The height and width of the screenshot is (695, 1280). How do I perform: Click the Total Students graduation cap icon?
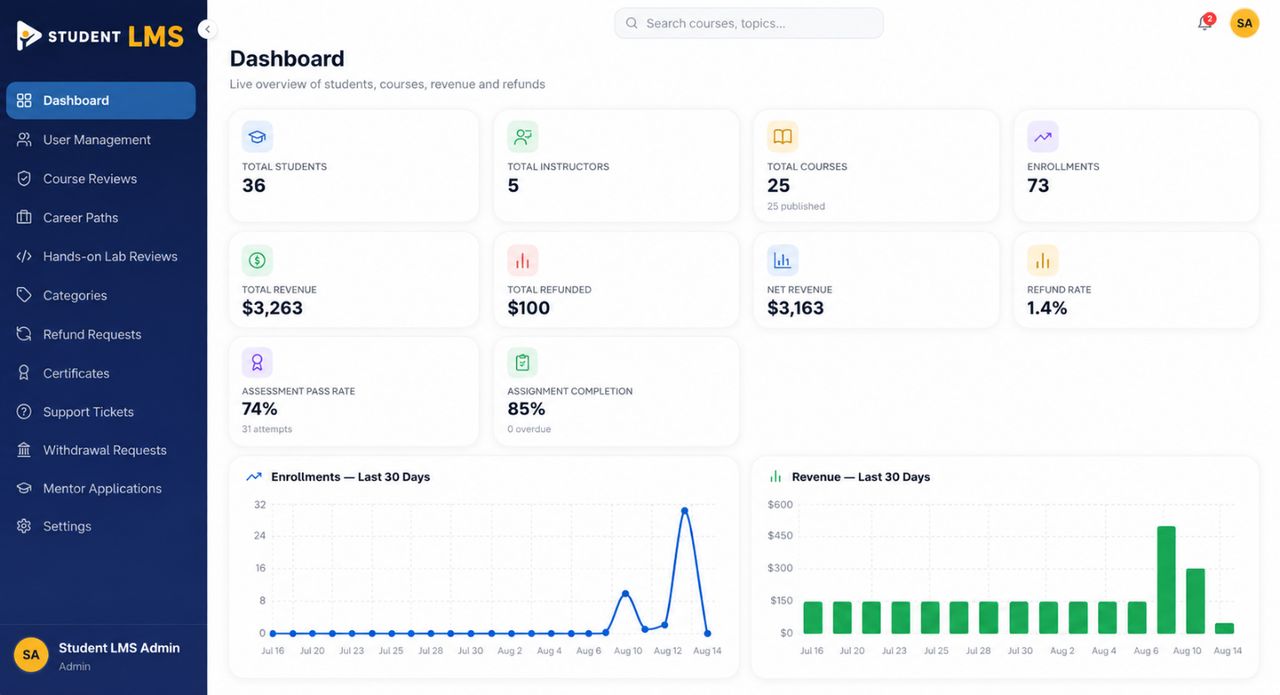coord(257,137)
